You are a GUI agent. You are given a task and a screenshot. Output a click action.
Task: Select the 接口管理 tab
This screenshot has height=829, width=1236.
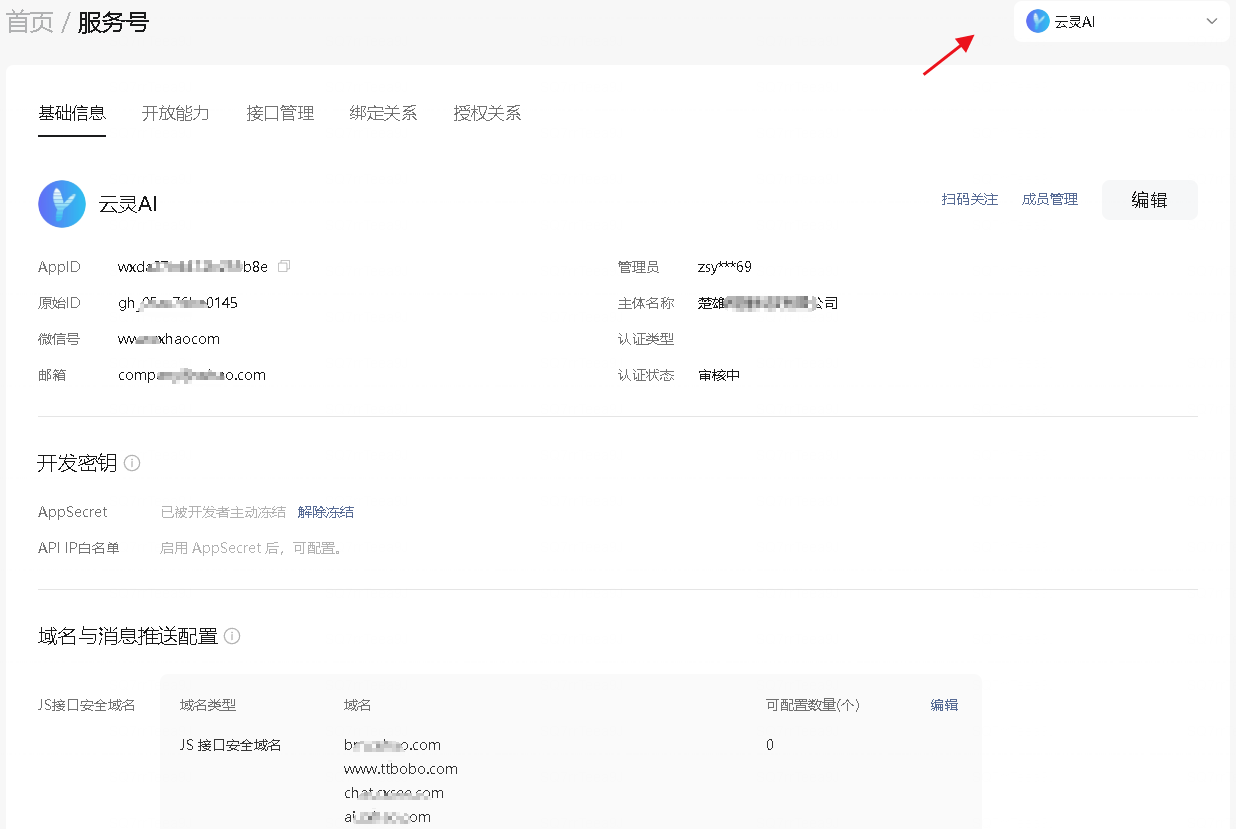point(280,113)
